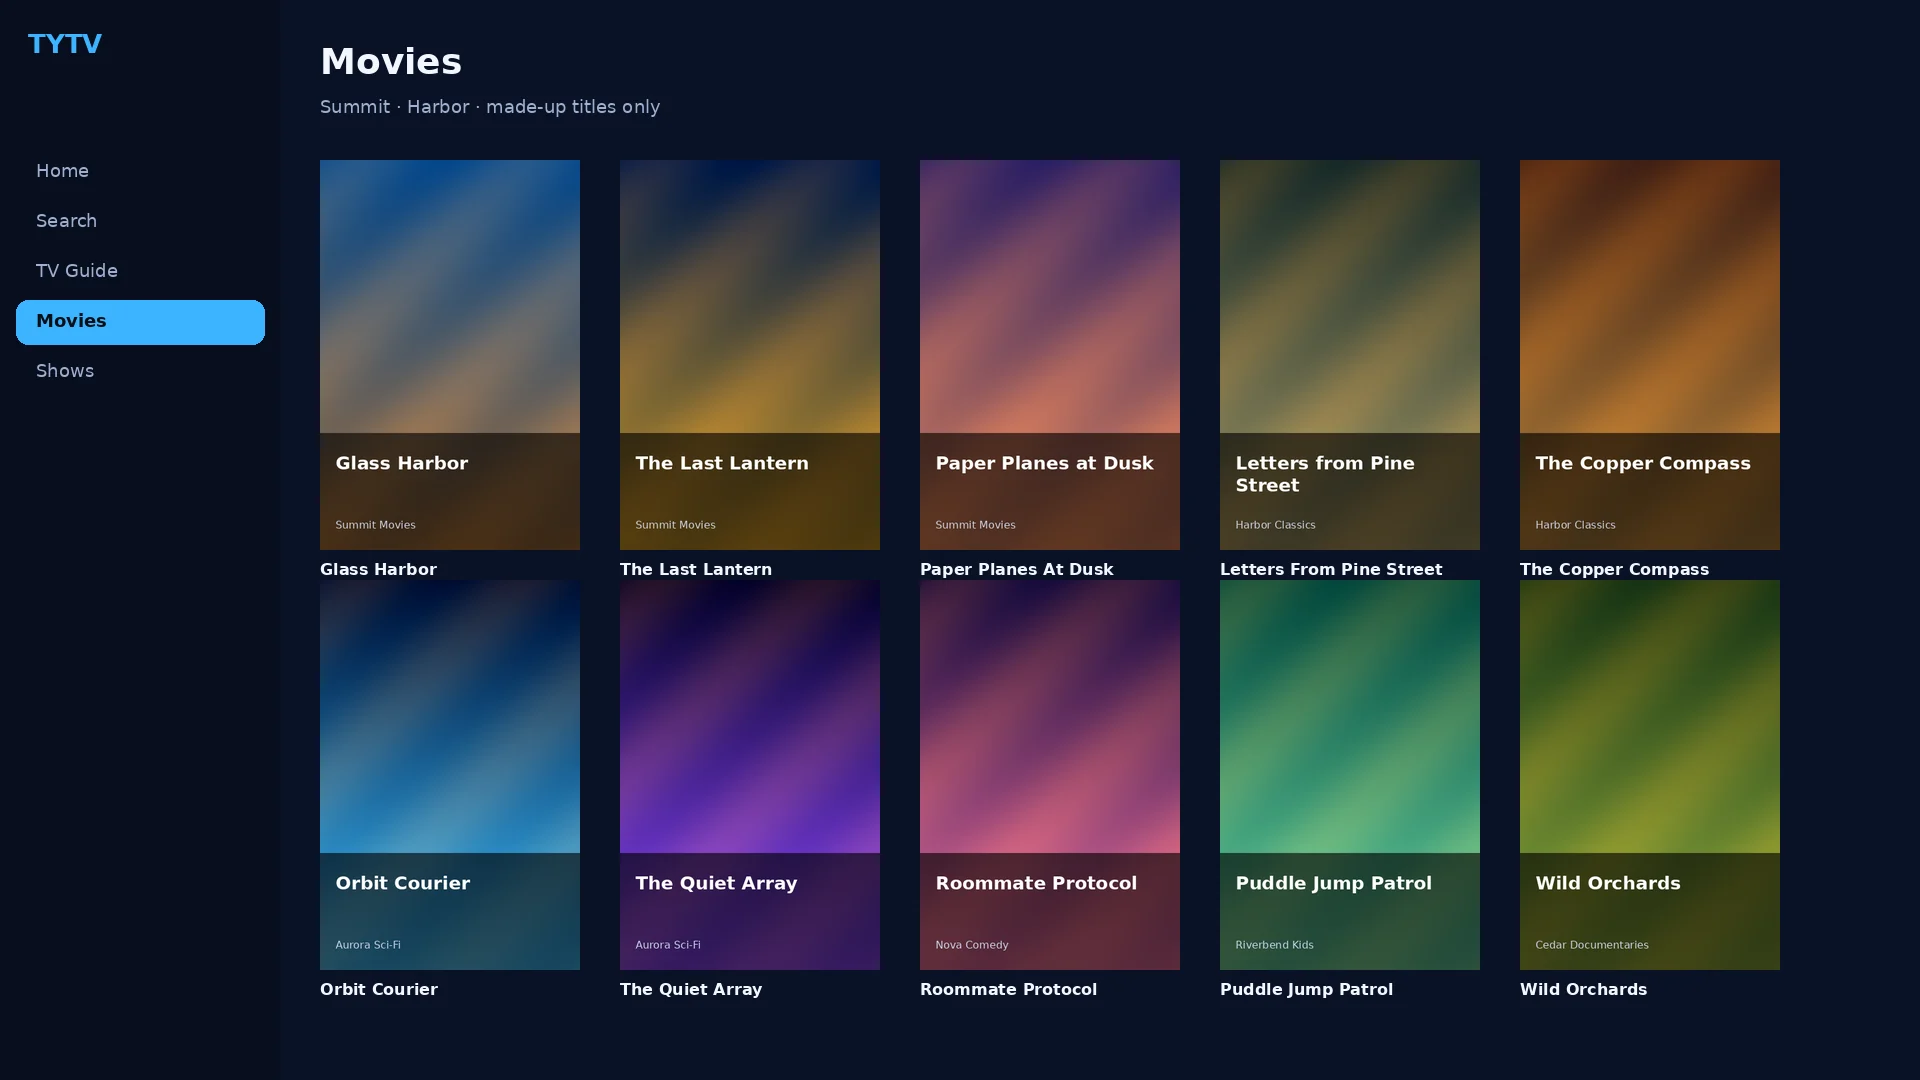Click The Last Lantern caption text
1920x1080 pixels.
click(x=696, y=569)
